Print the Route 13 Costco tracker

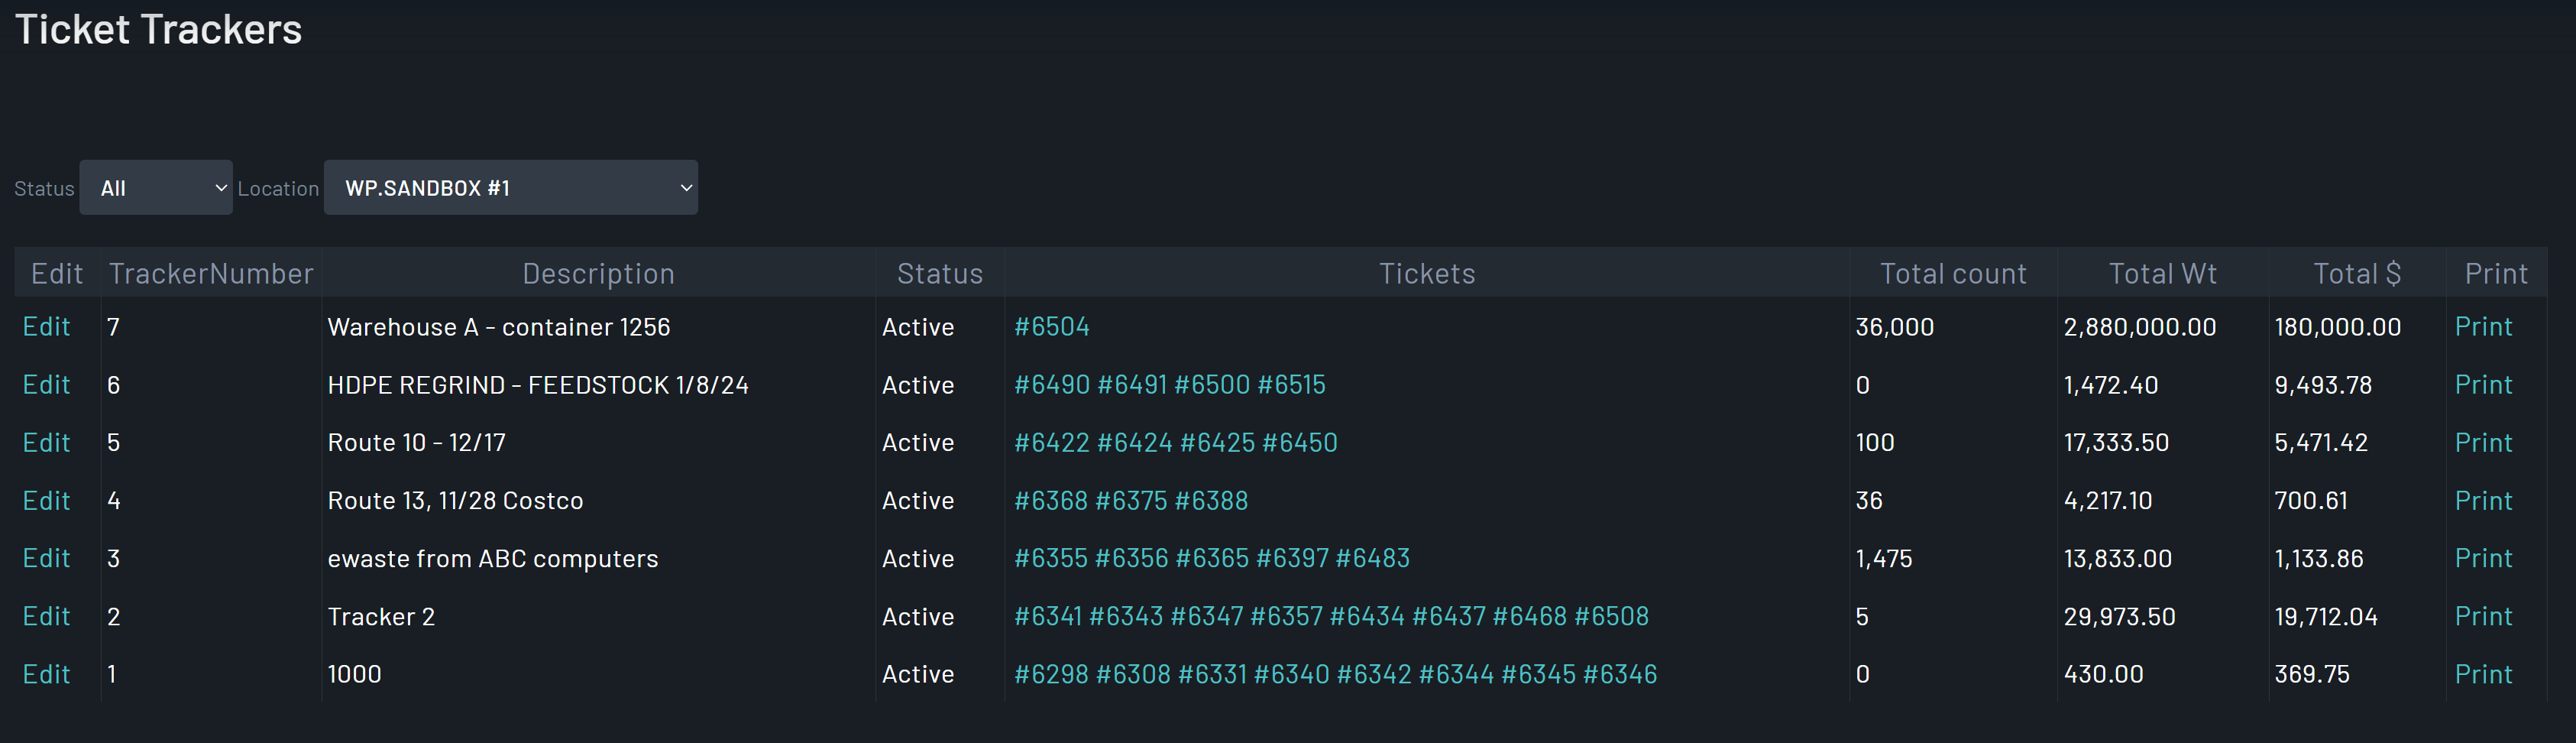[x=2483, y=500]
